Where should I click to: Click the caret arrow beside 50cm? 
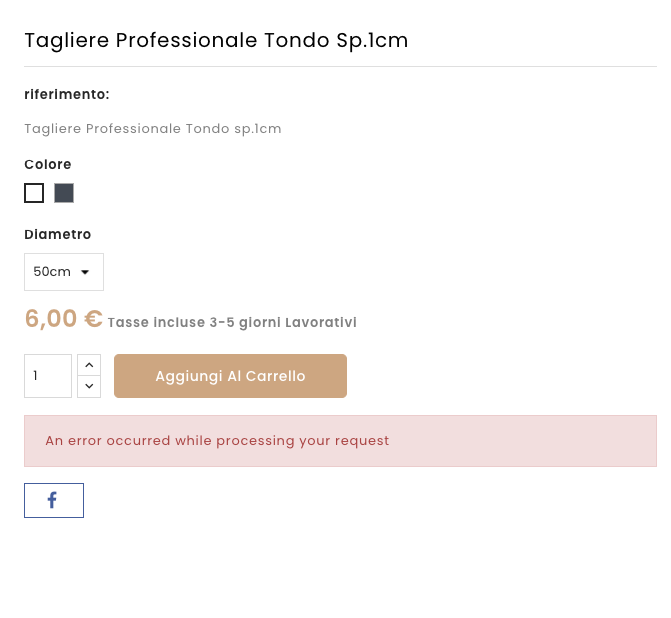(x=85, y=272)
